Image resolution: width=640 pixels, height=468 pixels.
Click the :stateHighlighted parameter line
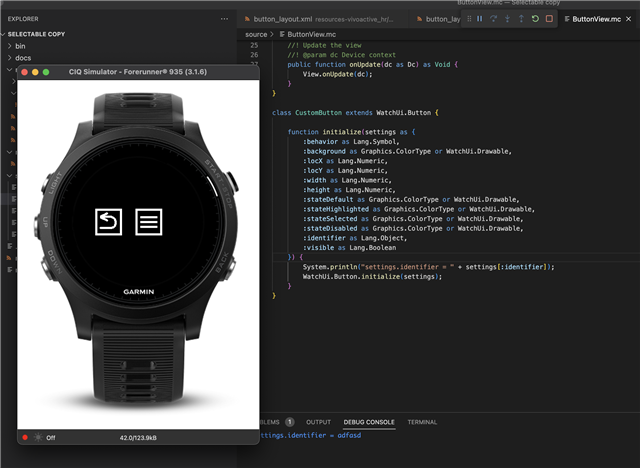click(x=419, y=209)
